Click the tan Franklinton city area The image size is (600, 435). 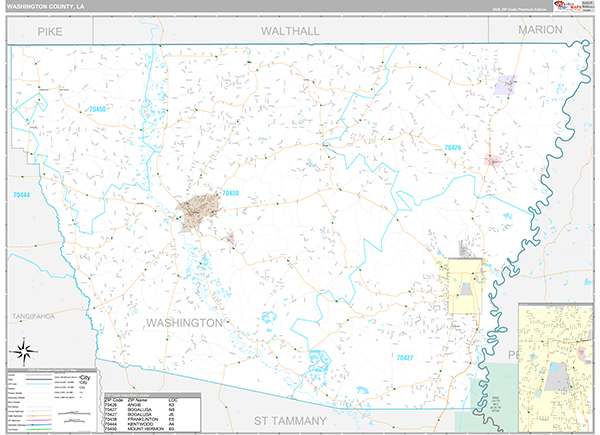(197, 211)
